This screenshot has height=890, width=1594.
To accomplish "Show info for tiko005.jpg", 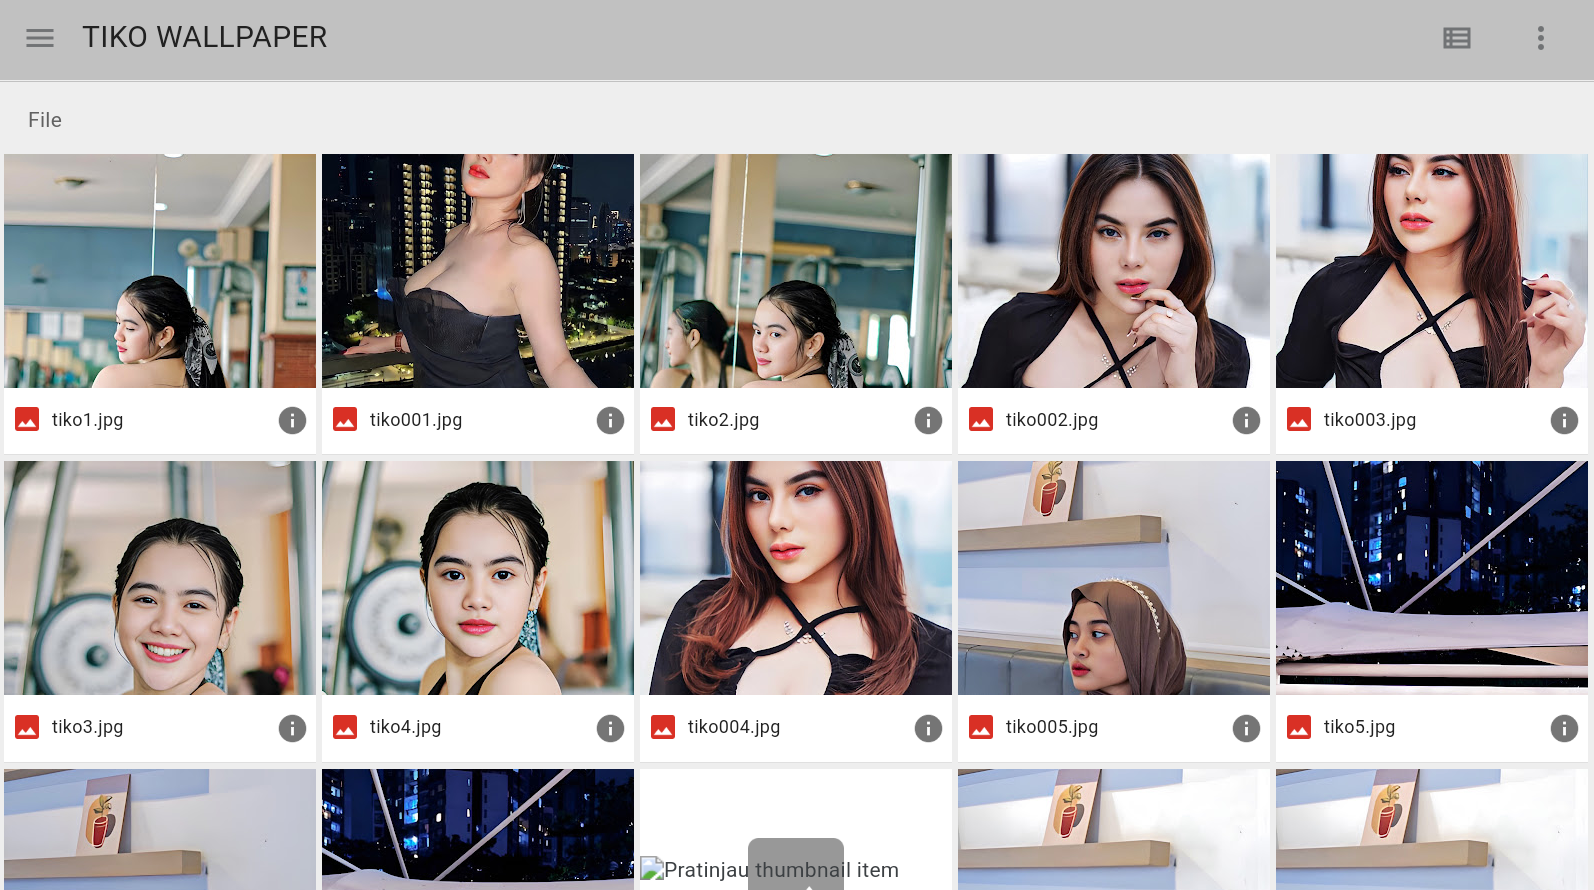I will (x=1246, y=728).
